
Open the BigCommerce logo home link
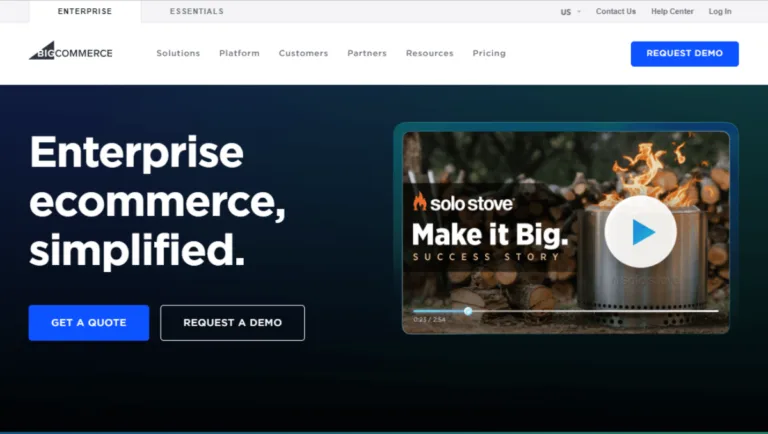pyautogui.click(x=71, y=51)
